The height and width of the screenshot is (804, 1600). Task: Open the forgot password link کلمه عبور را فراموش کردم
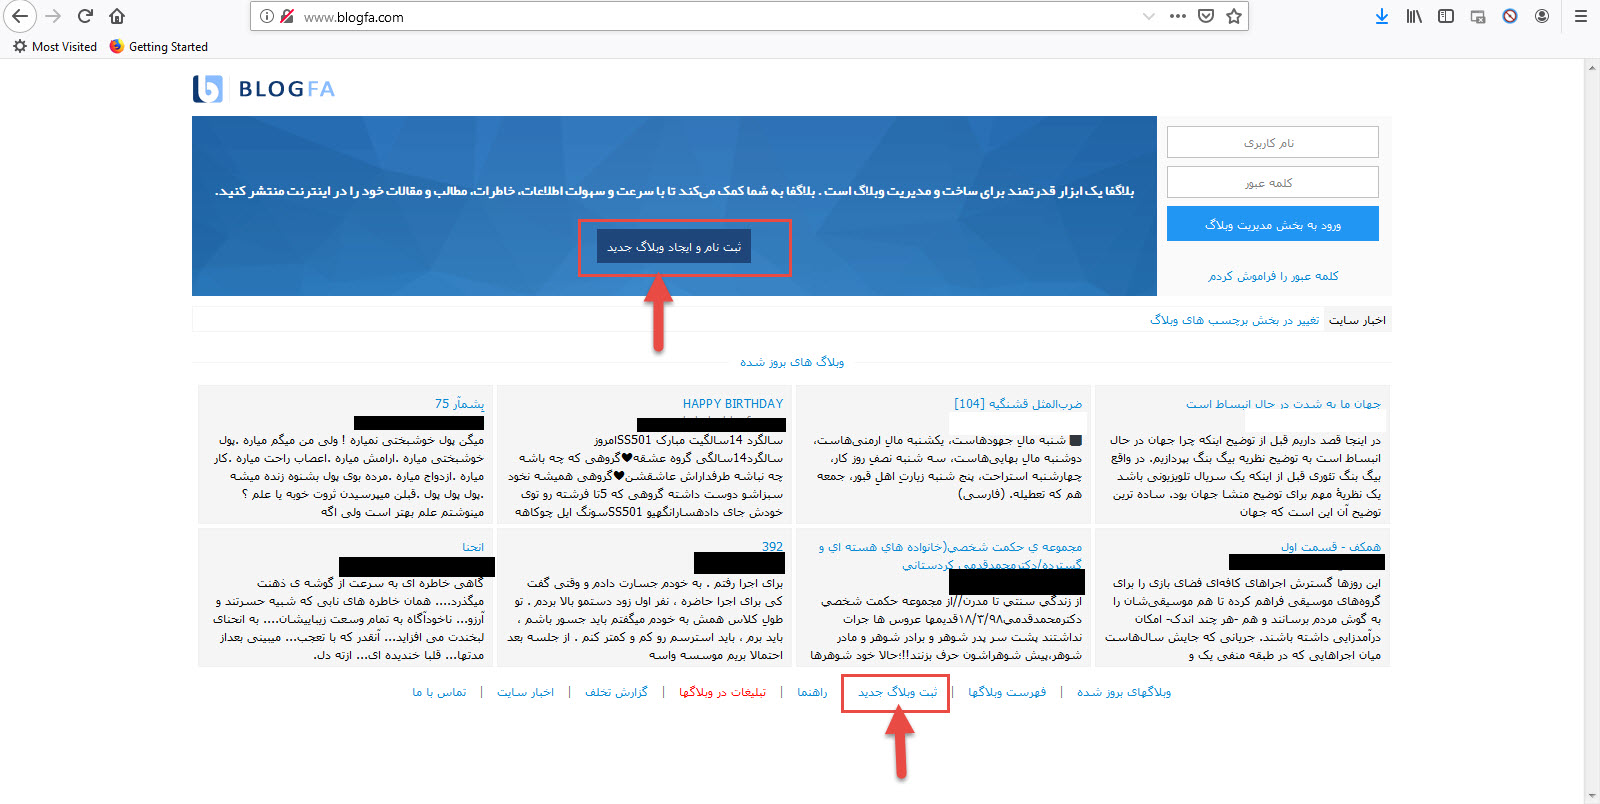pyautogui.click(x=1273, y=276)
